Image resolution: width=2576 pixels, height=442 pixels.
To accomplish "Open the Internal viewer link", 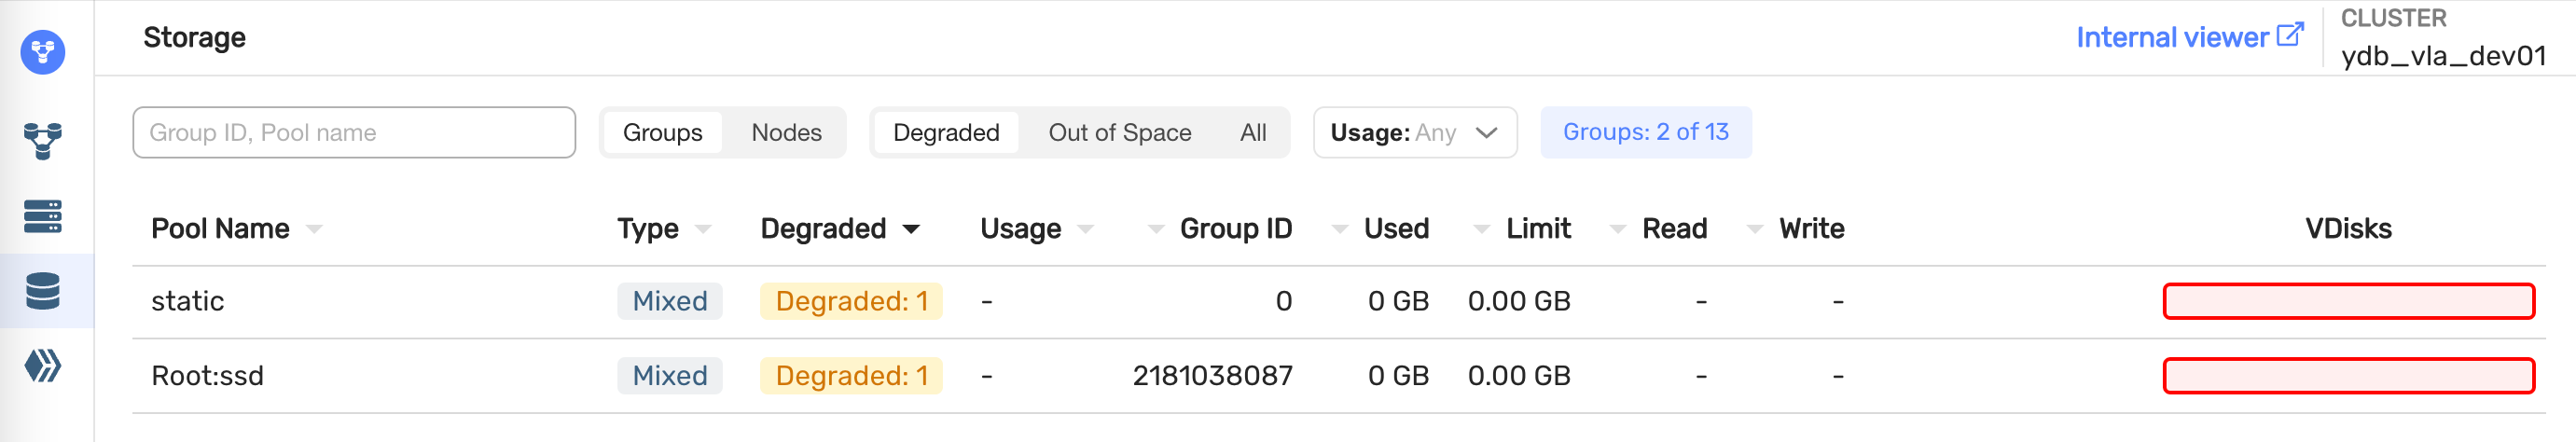I will coord(2171,38).
